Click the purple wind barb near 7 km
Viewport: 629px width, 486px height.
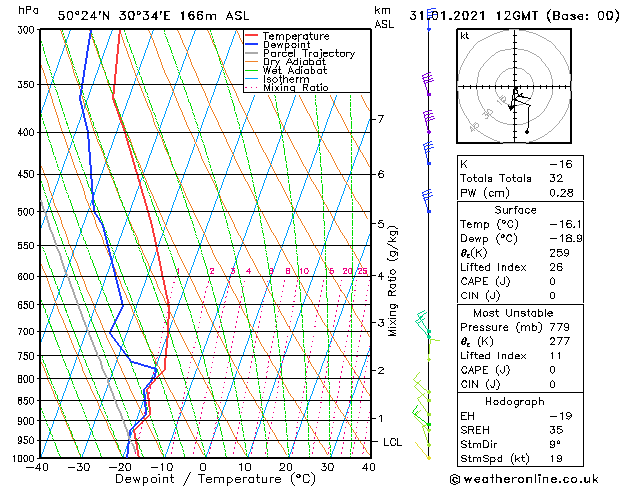point(428,121)
